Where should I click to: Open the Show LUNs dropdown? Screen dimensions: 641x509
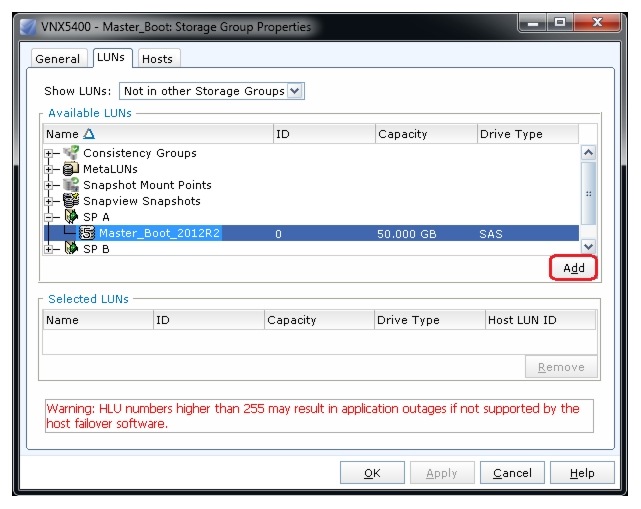(x=295, y=91)
